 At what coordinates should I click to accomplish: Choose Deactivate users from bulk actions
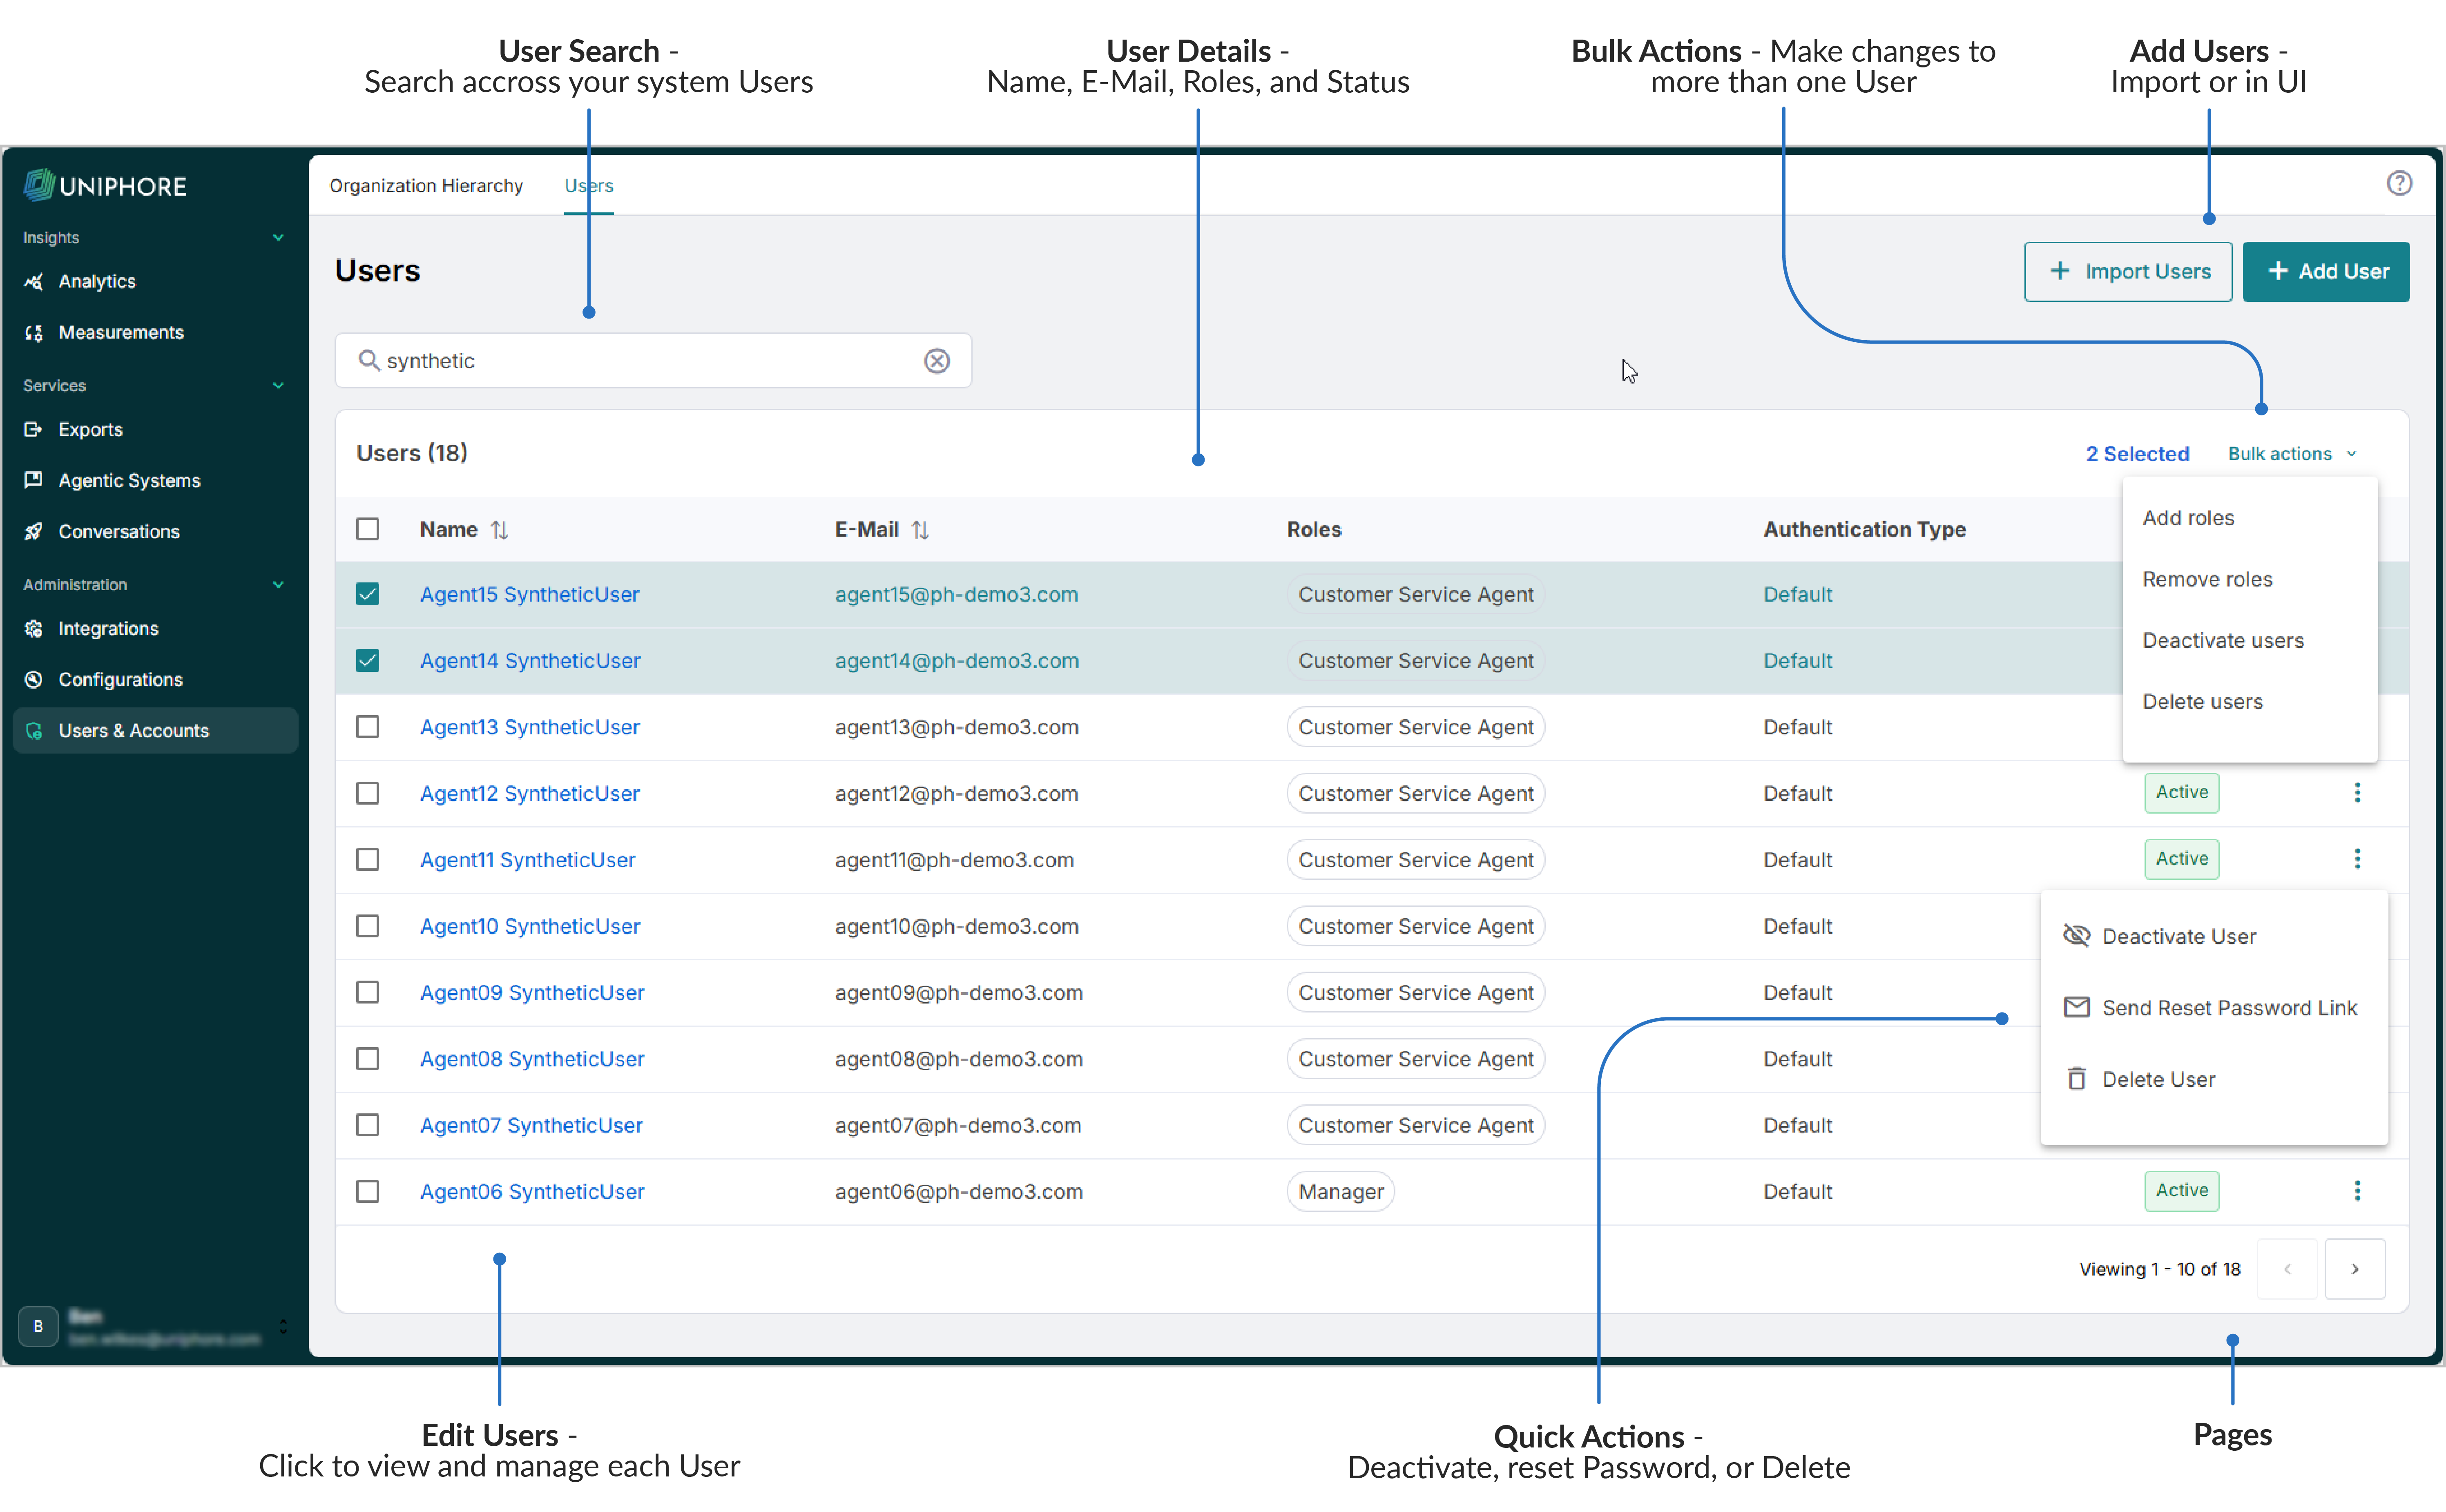click(x=2223, y=640)
